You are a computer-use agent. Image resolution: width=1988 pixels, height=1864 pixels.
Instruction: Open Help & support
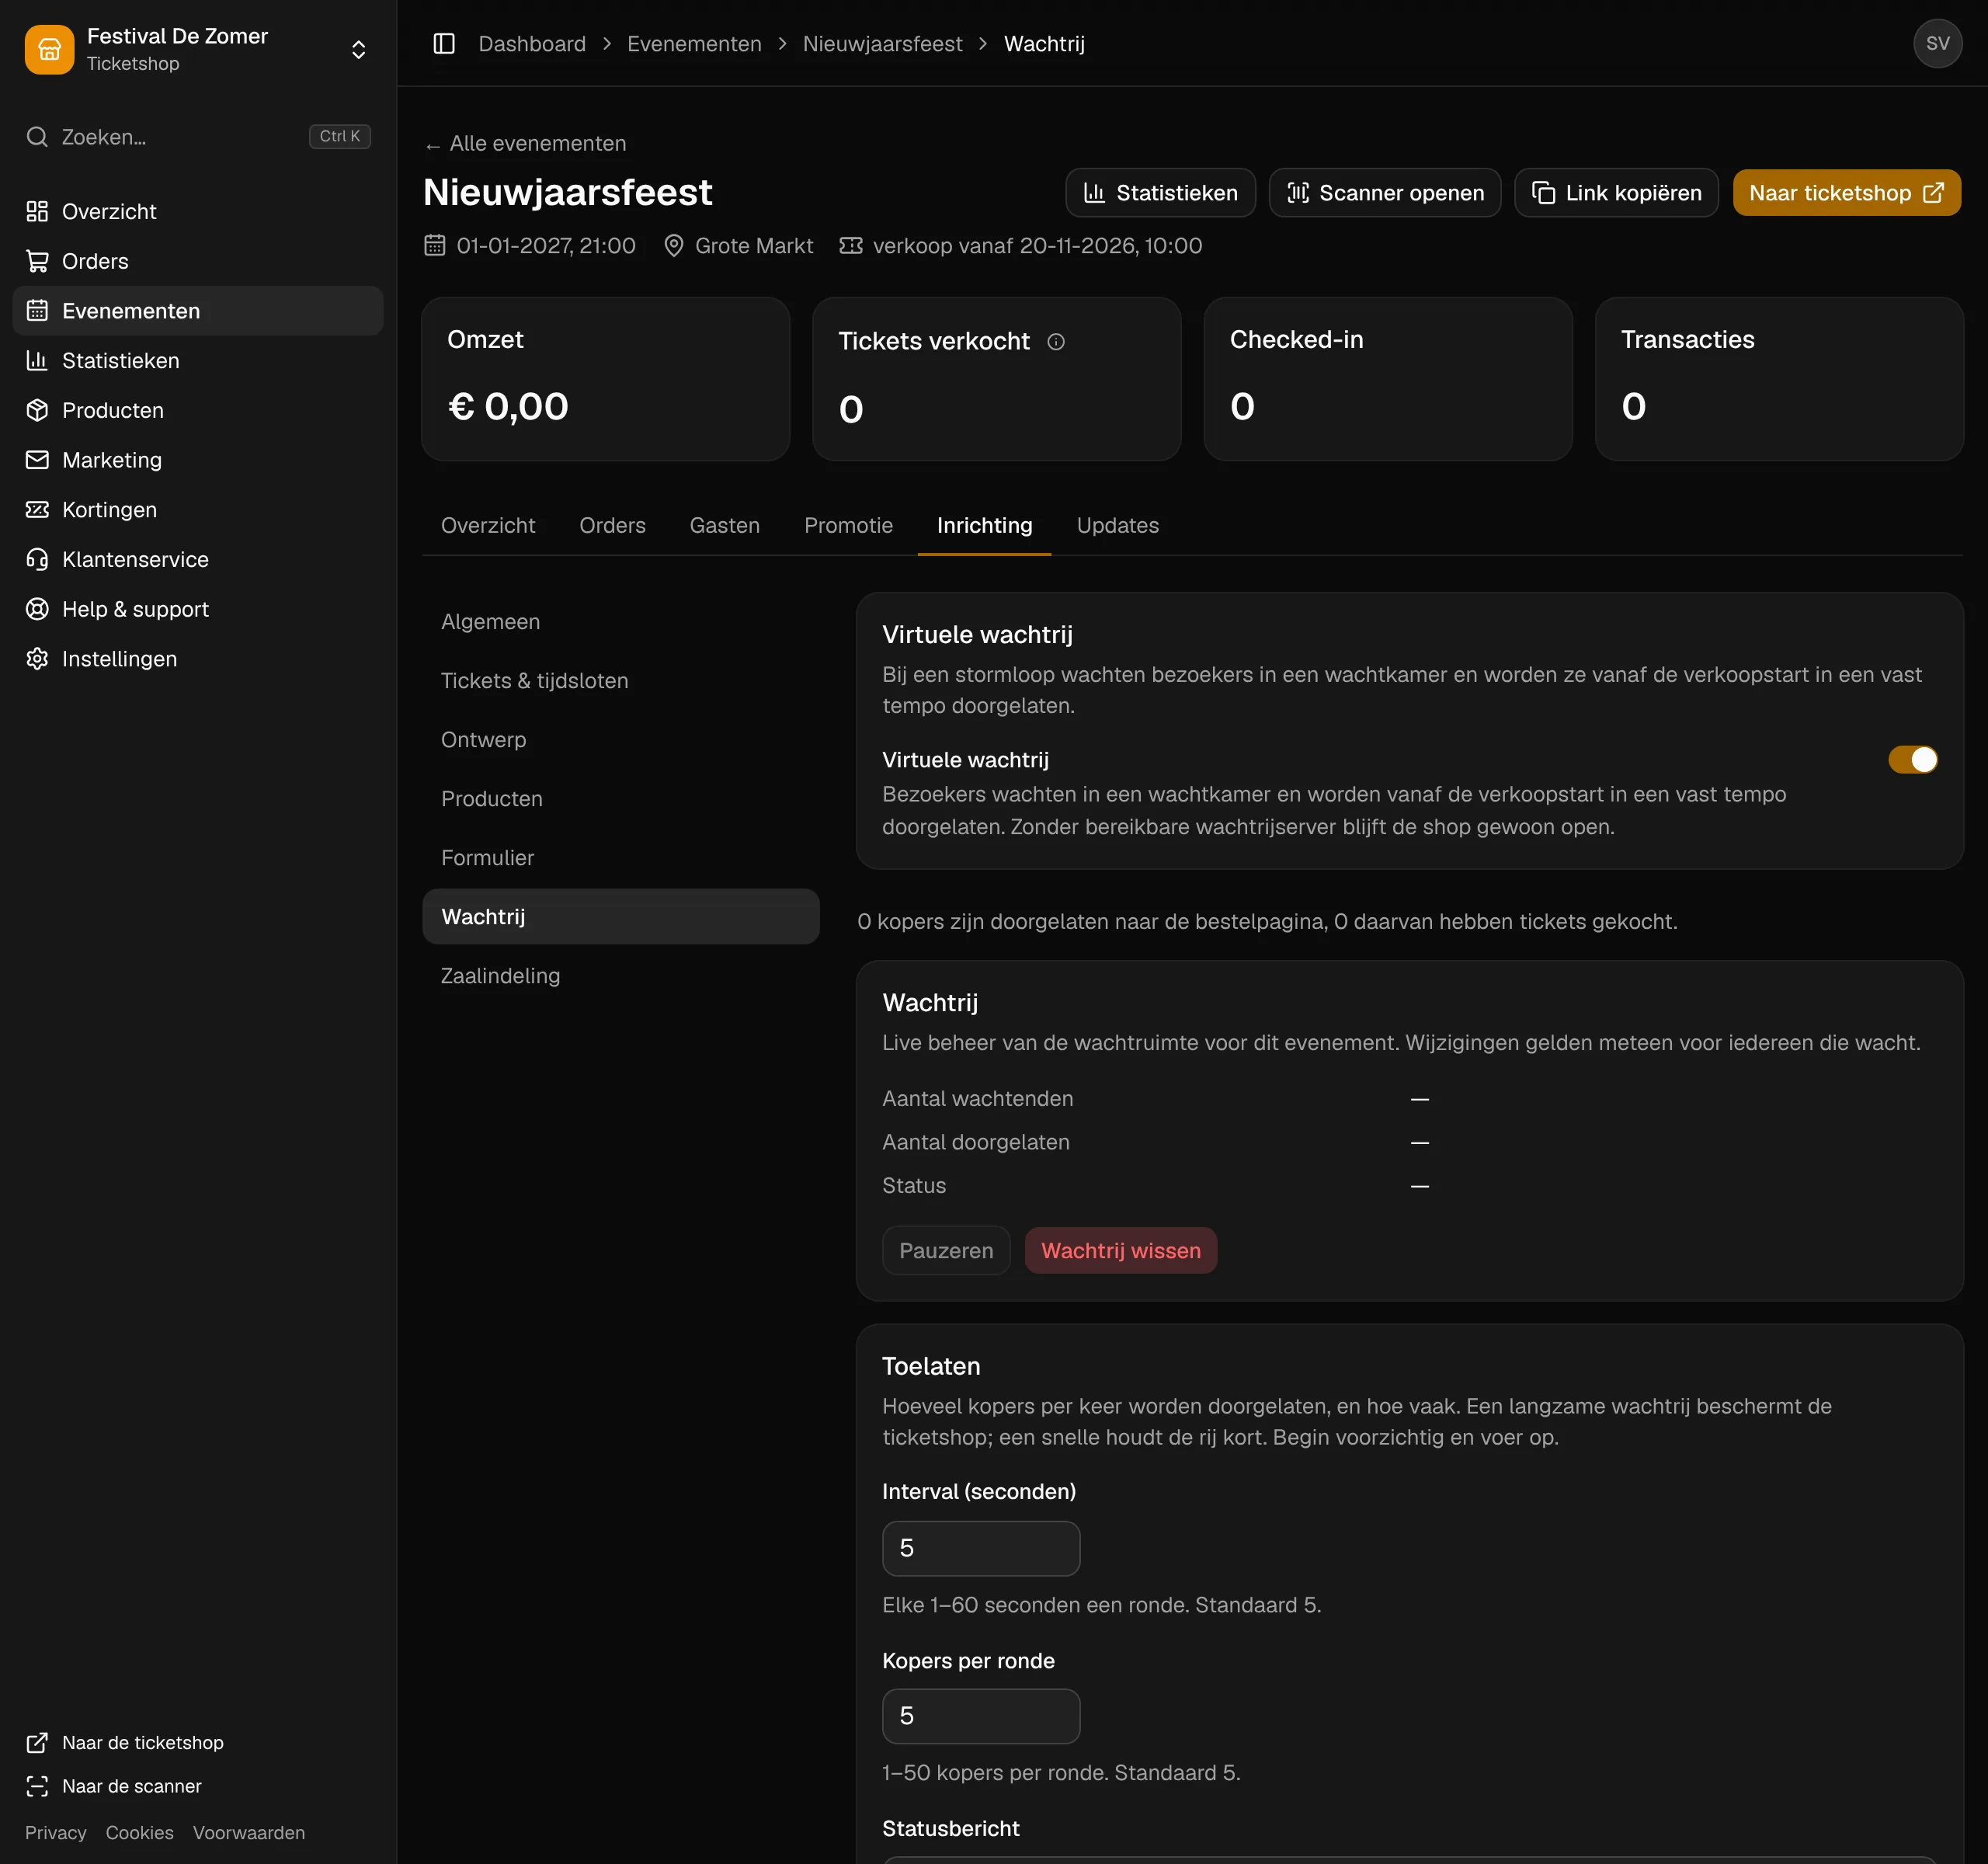click(198, 609)
